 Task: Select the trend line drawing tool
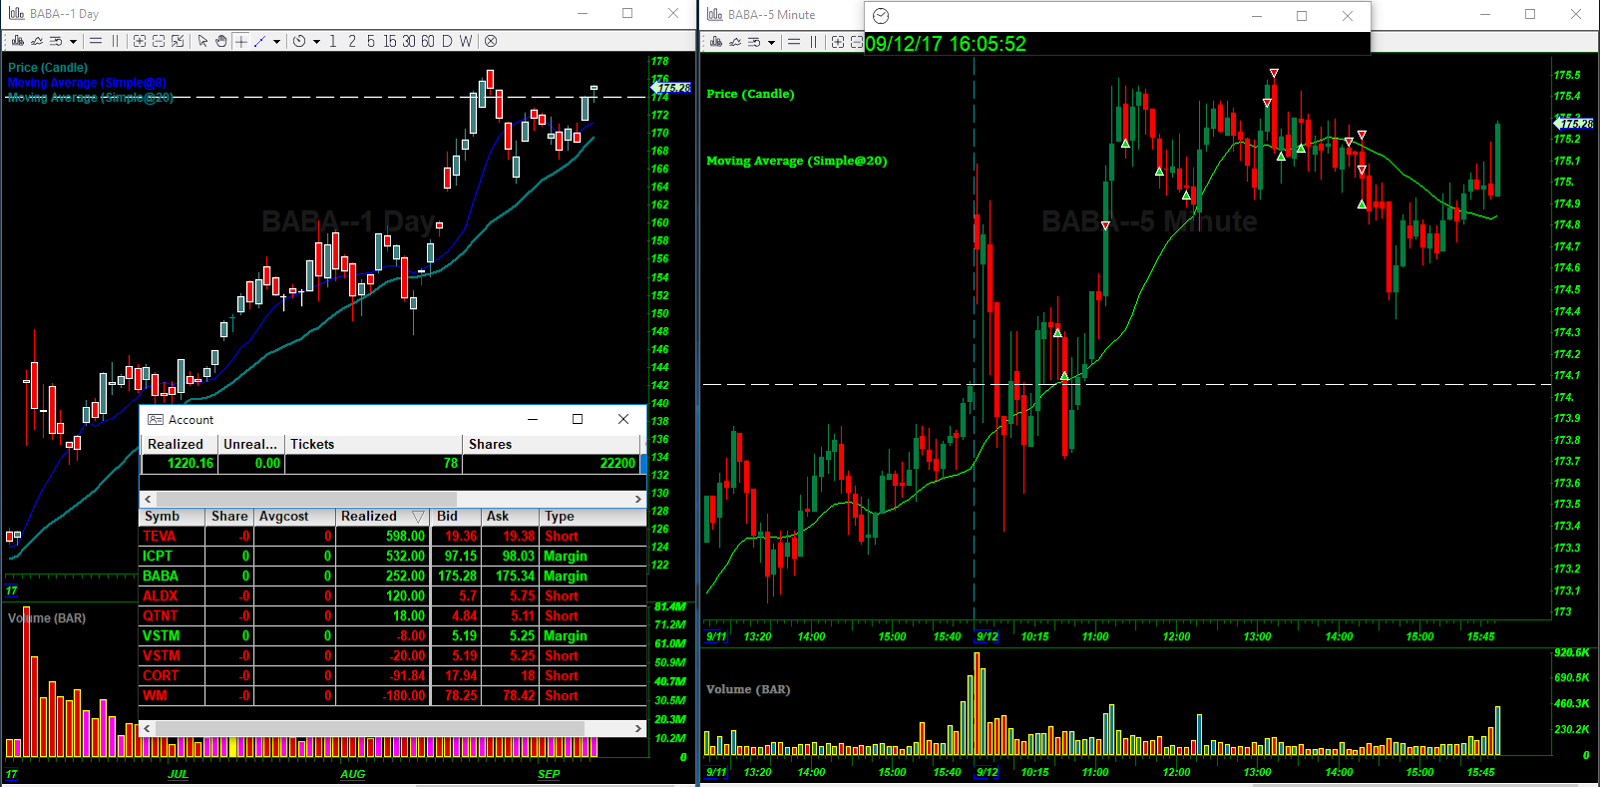(x=260, y=41)
